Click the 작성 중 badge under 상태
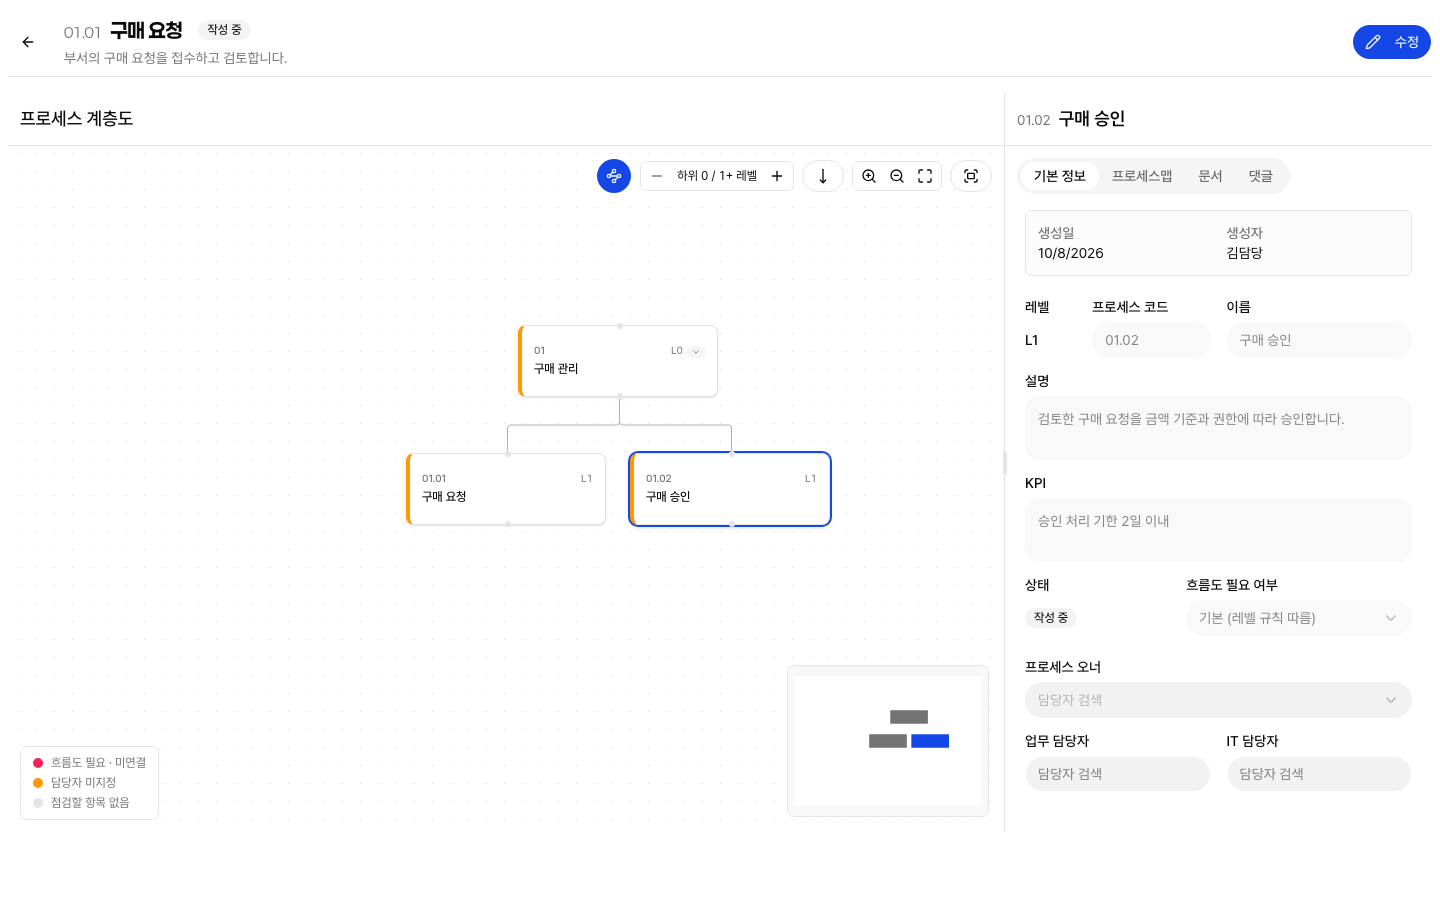The height and width of the screenshot is (900, 1440). coord(1051,618)
